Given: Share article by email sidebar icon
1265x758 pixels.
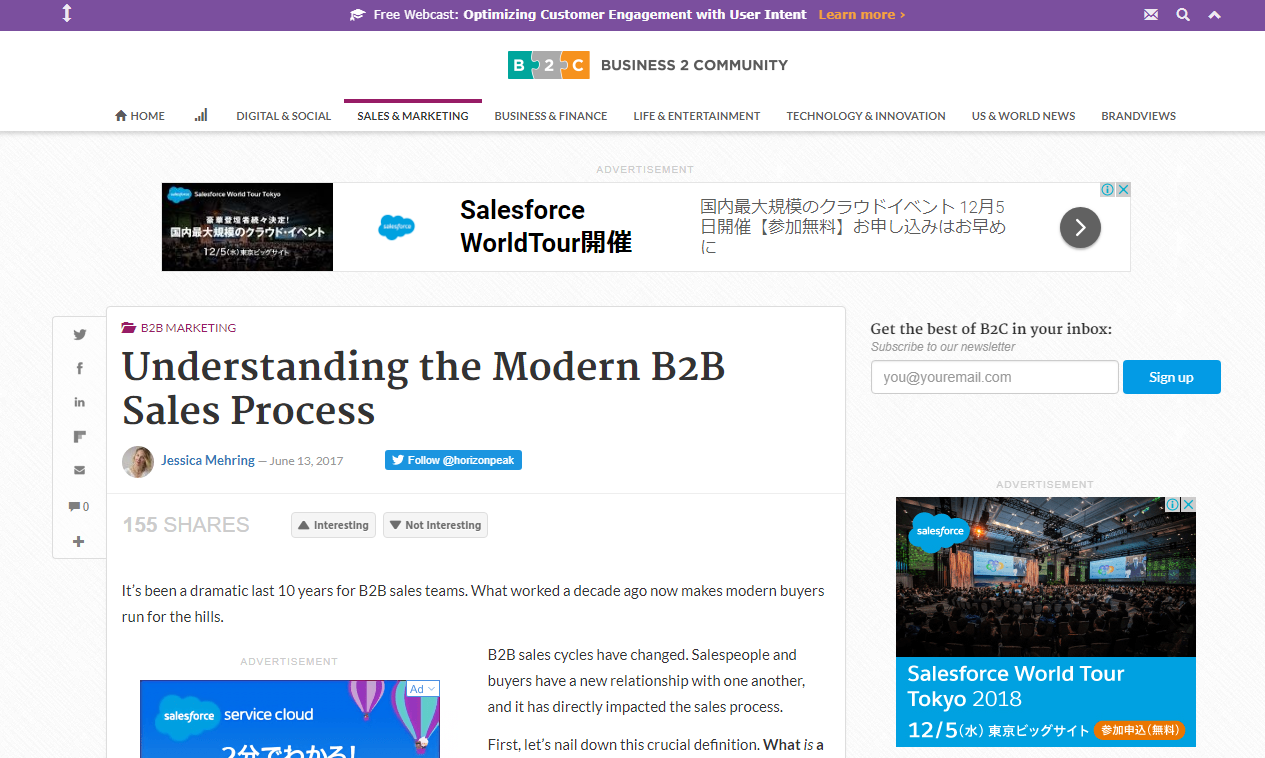Looking at the screenshot, I should 80,470.
